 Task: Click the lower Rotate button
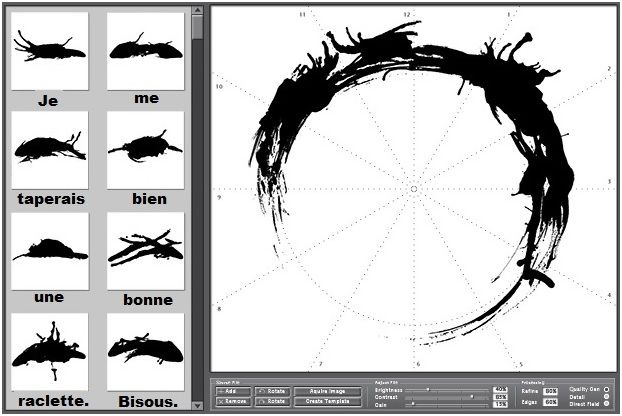click(x=273, y=401)
